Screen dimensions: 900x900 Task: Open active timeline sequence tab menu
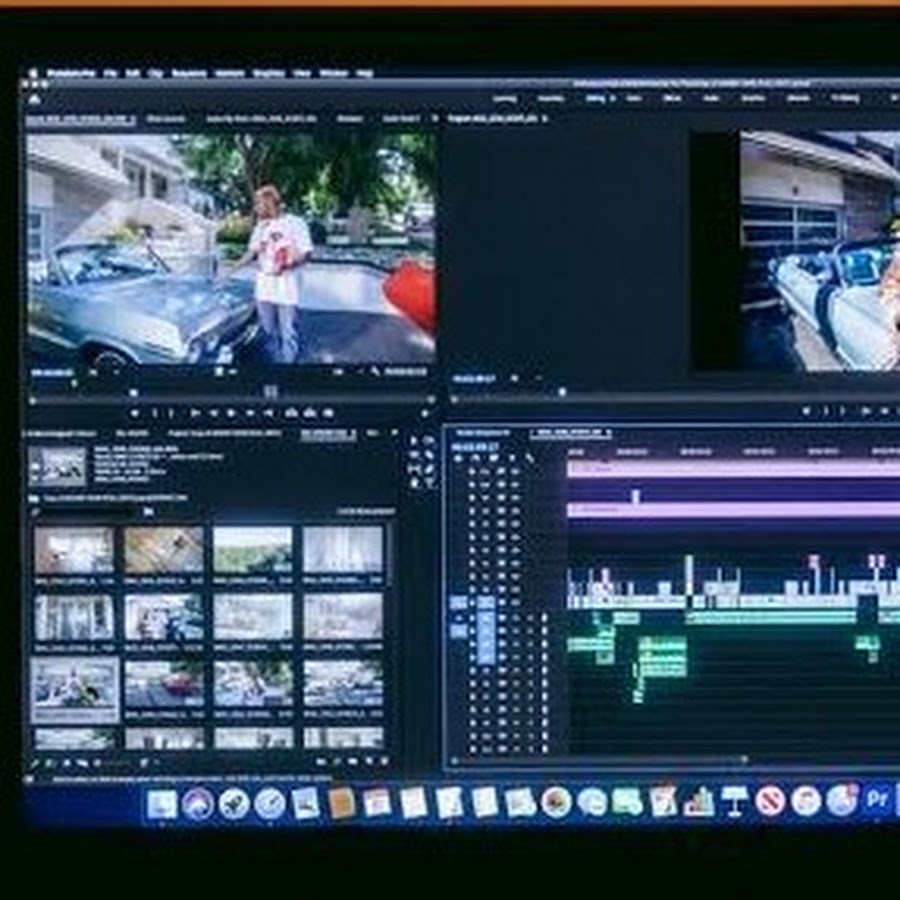608,432
